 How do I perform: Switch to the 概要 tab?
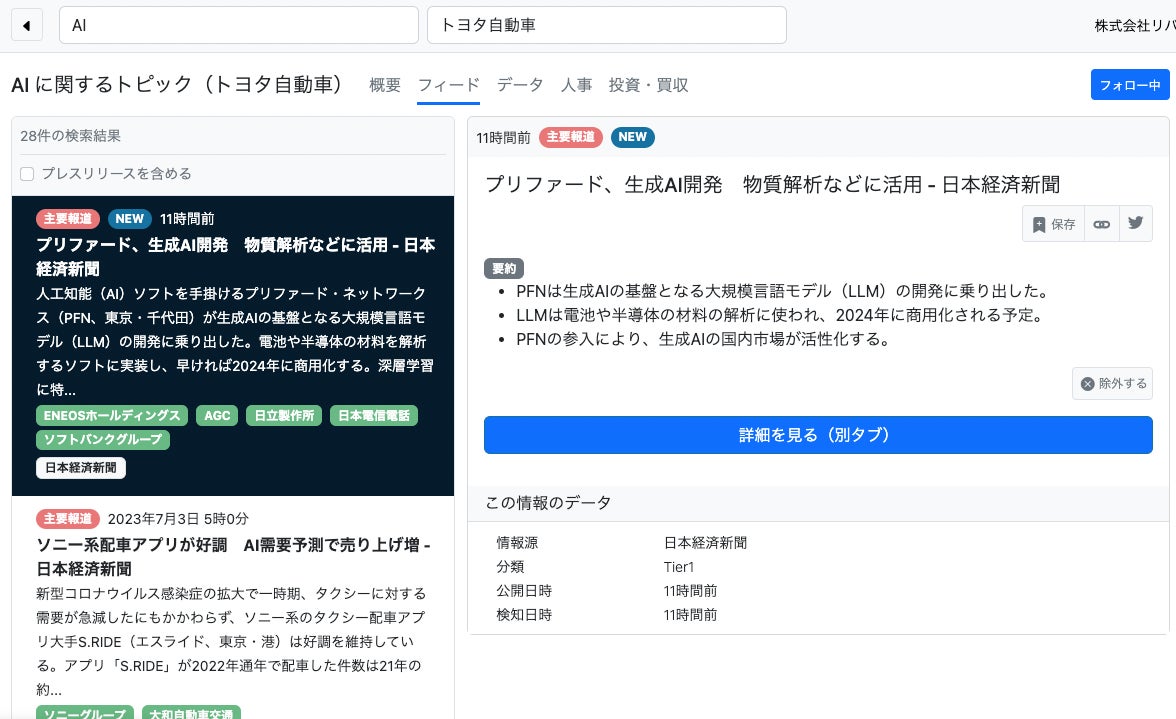coord(385,85)
